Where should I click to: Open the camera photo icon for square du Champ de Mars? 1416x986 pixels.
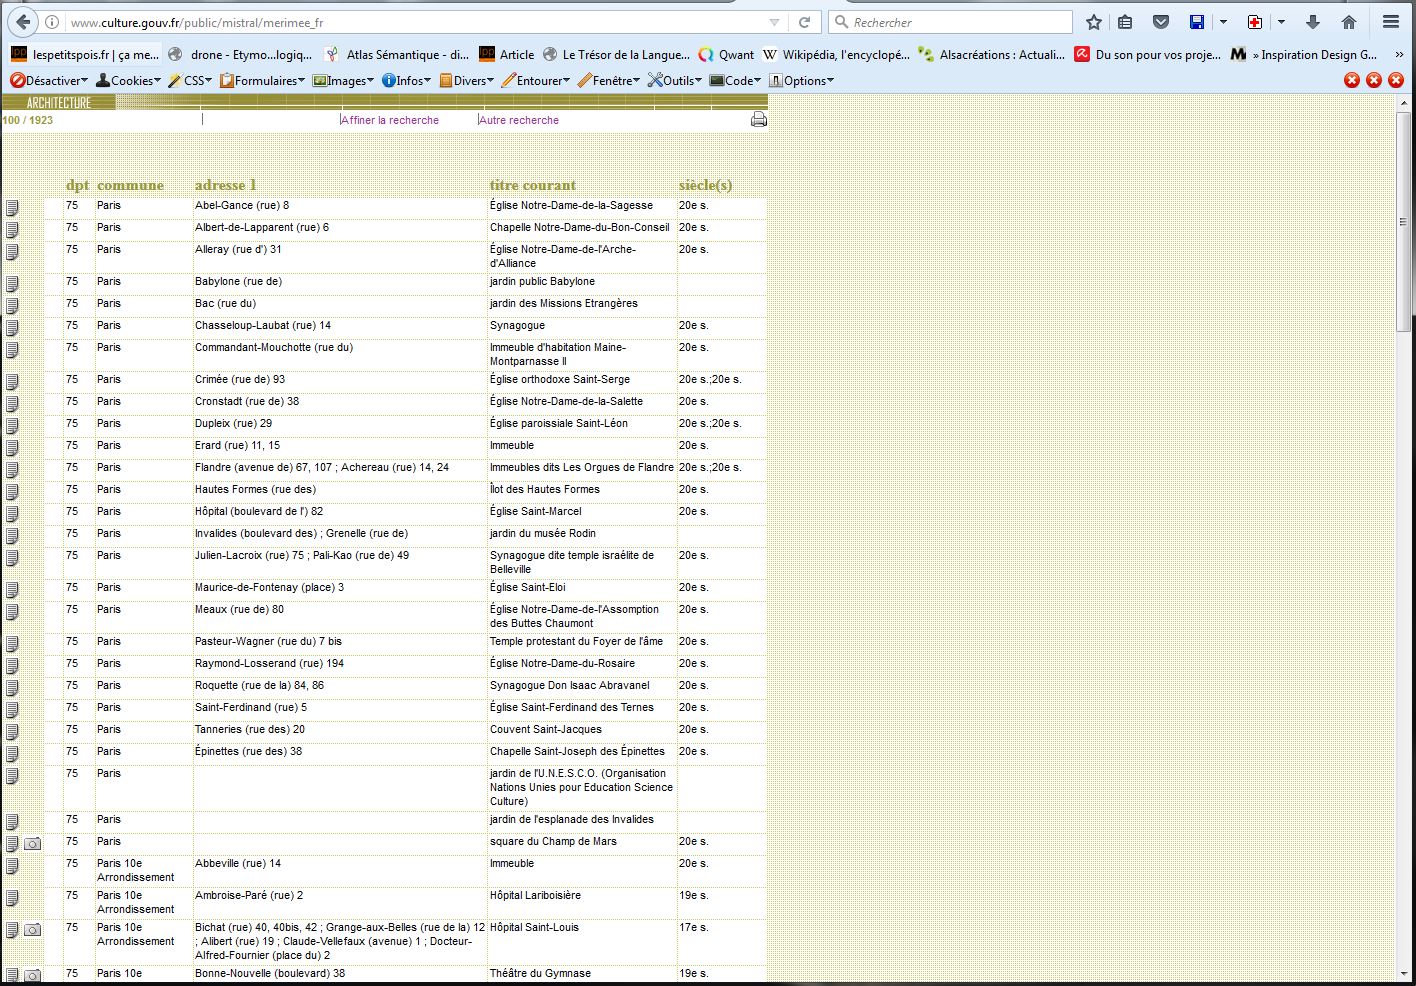[33, 844]
